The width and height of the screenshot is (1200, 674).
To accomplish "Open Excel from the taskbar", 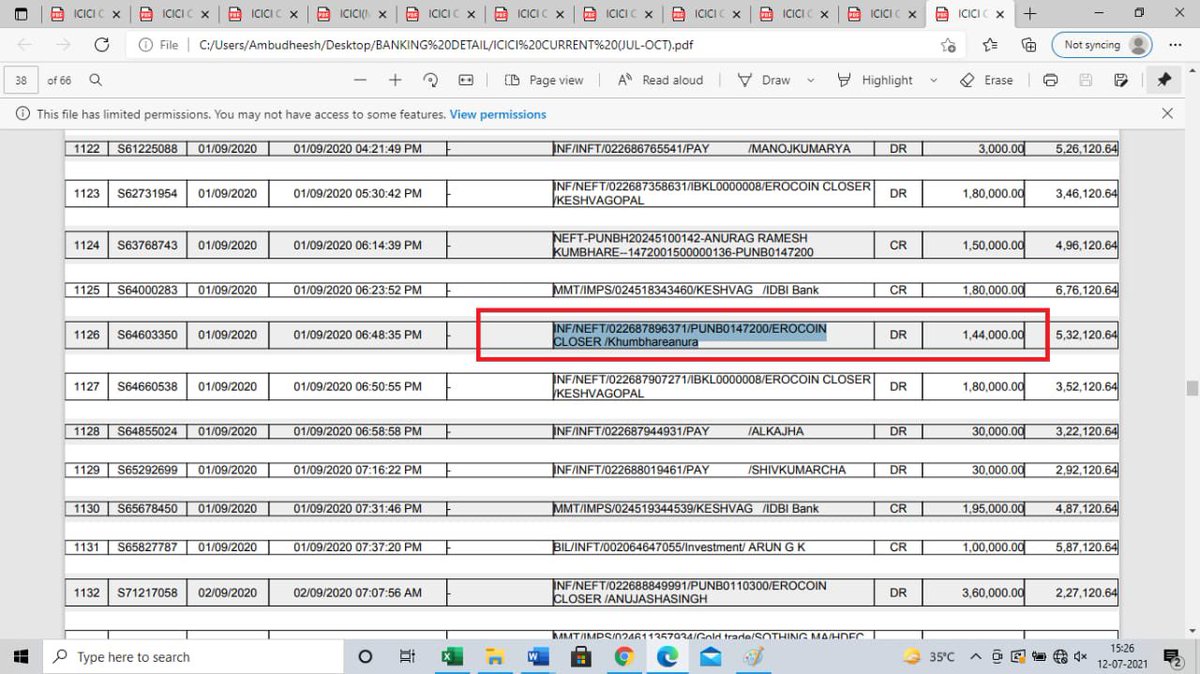I will click(x=451, y=657).
